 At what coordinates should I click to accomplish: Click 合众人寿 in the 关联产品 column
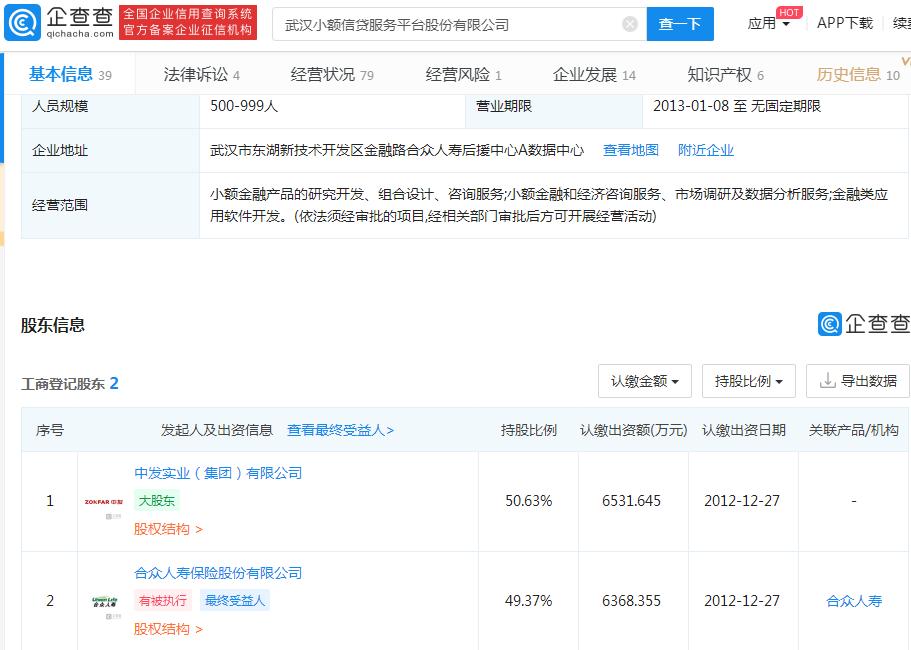point(854,601)
